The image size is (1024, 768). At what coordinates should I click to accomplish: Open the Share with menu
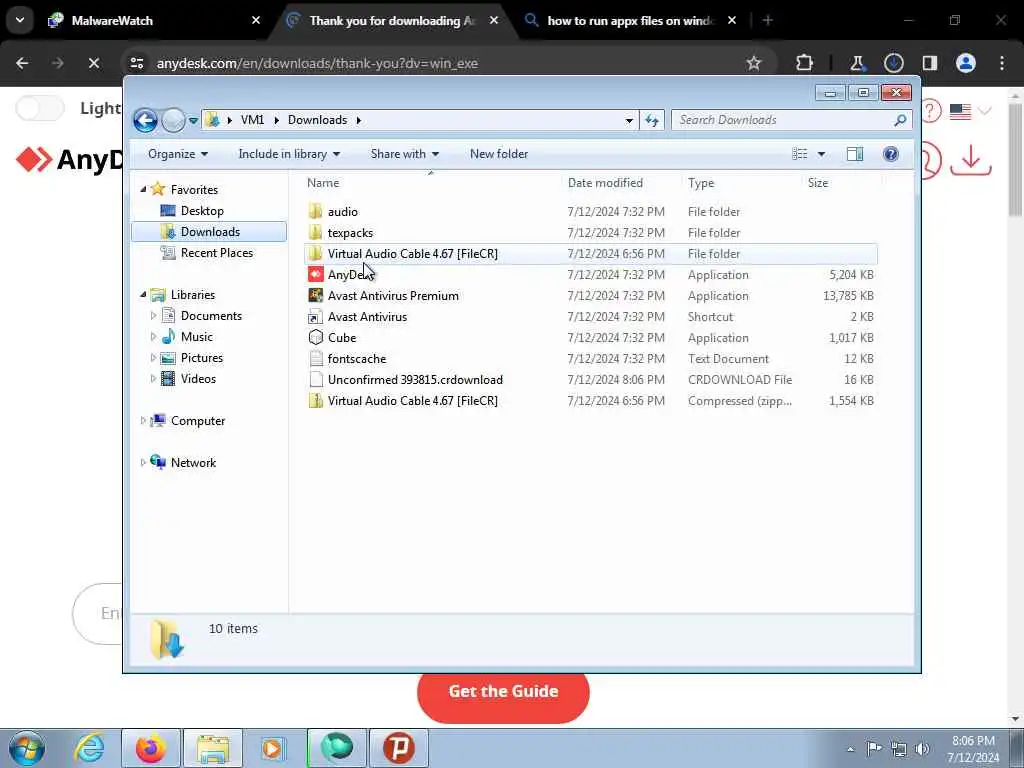(404, 154)
